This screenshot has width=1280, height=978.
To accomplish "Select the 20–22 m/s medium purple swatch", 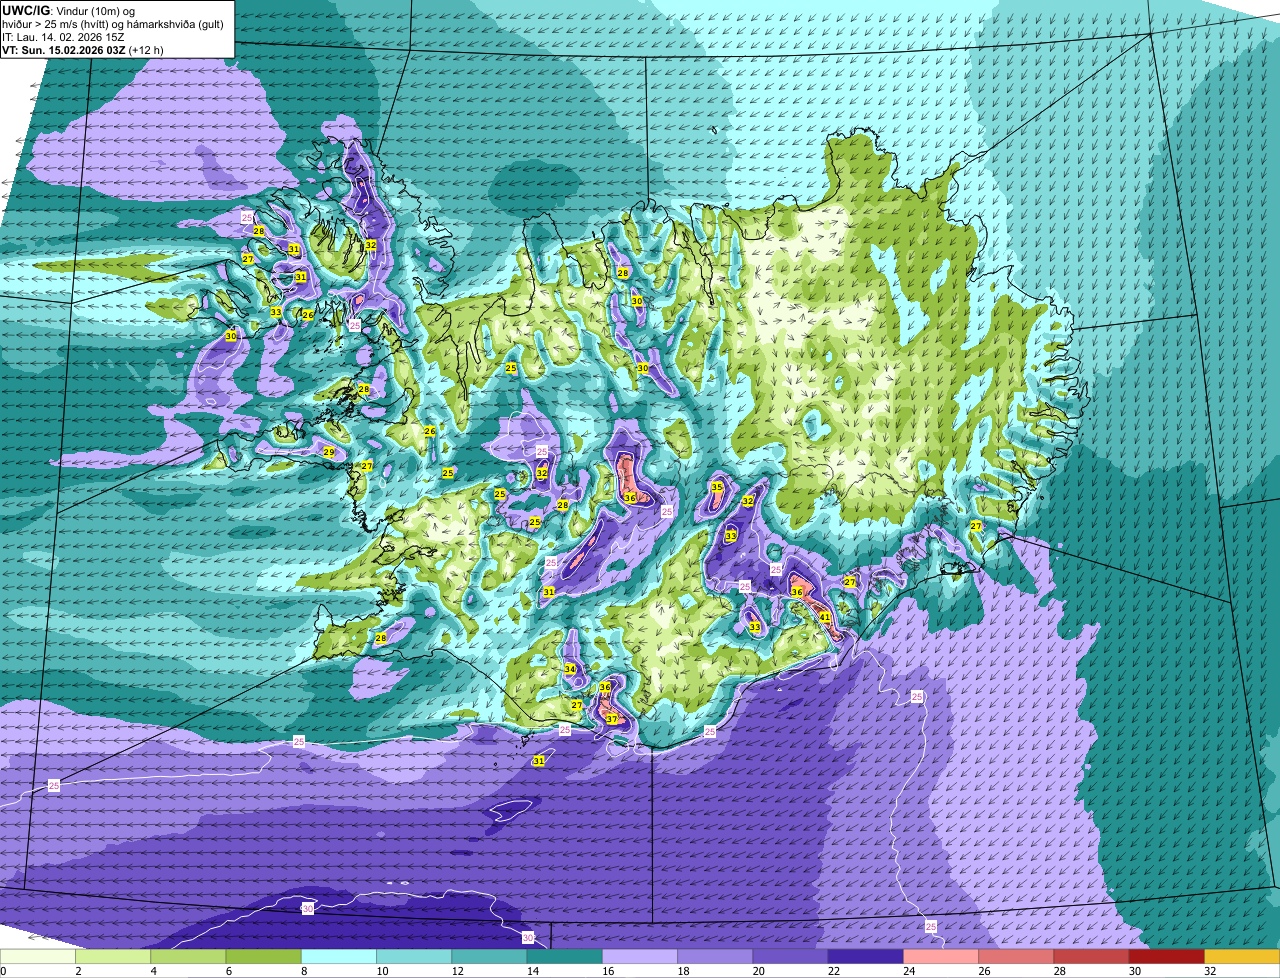I will click(790, 956).
